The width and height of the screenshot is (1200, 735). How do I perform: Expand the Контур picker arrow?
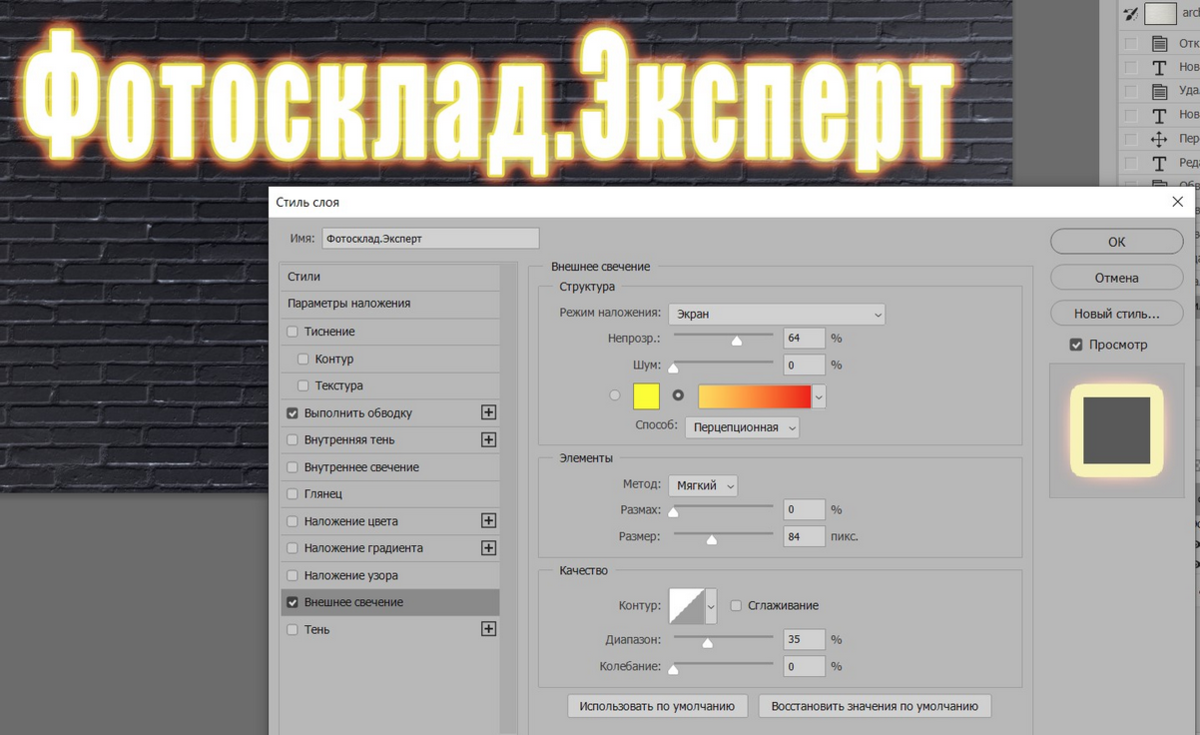[712, 605]
